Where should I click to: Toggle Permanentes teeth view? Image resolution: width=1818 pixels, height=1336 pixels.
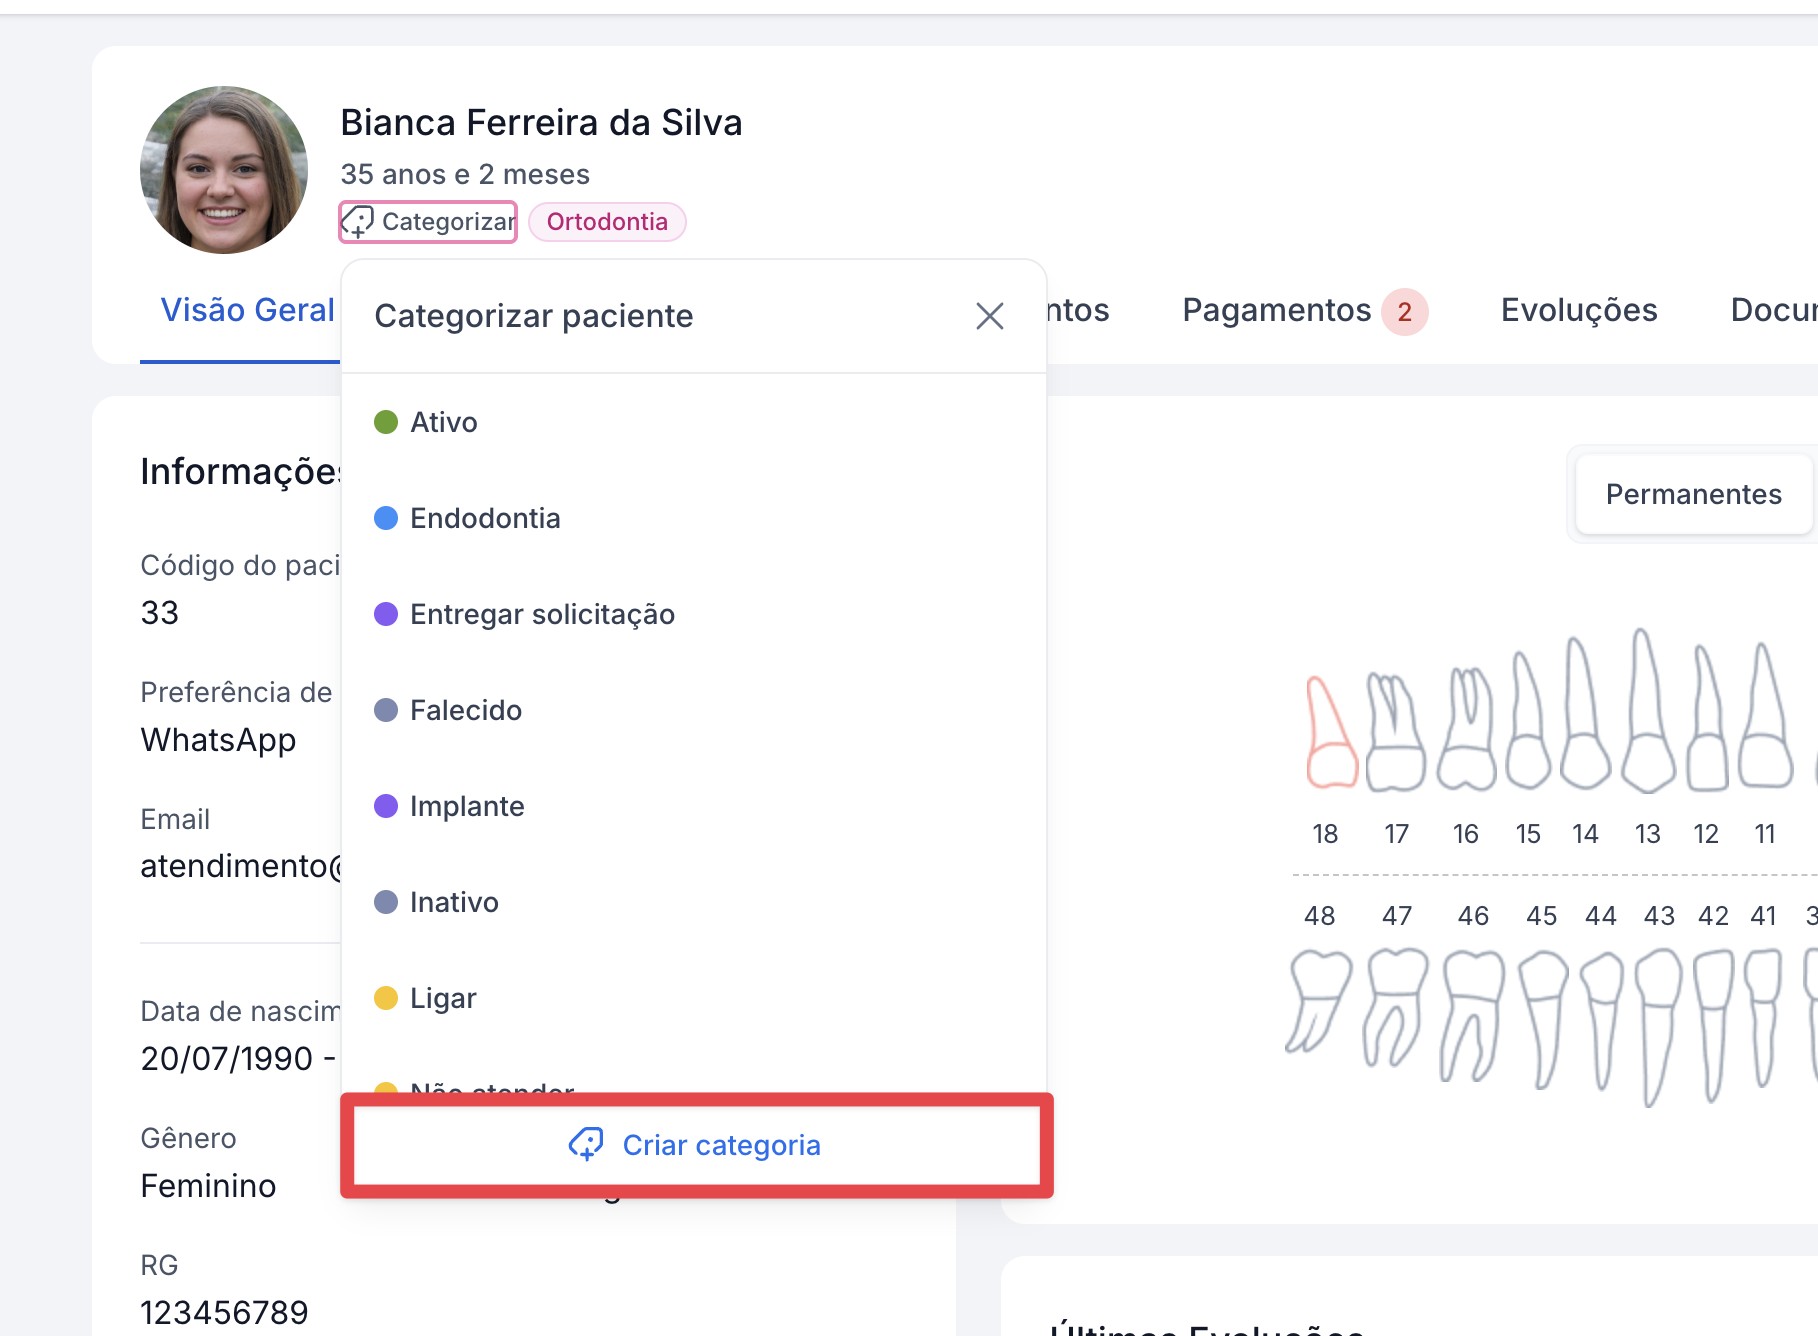click(1693, 494)
